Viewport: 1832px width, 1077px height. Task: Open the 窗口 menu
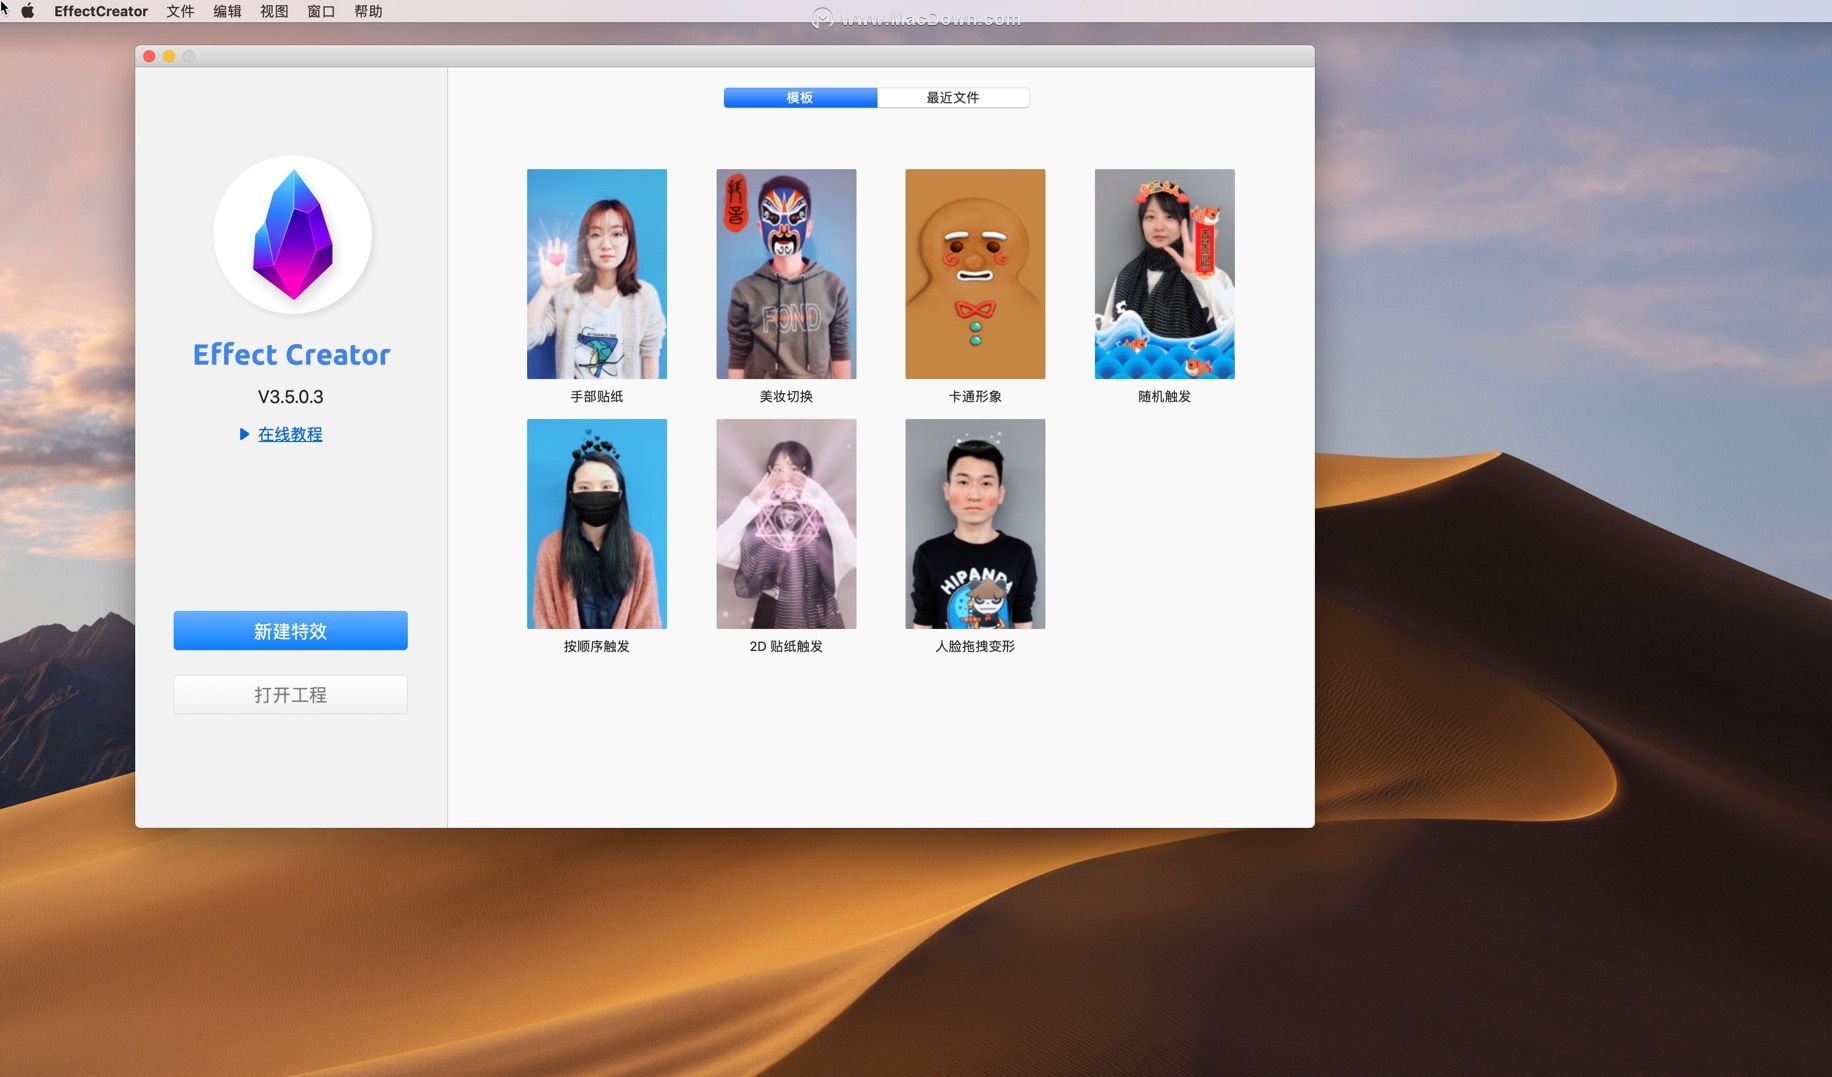[321, 11]
